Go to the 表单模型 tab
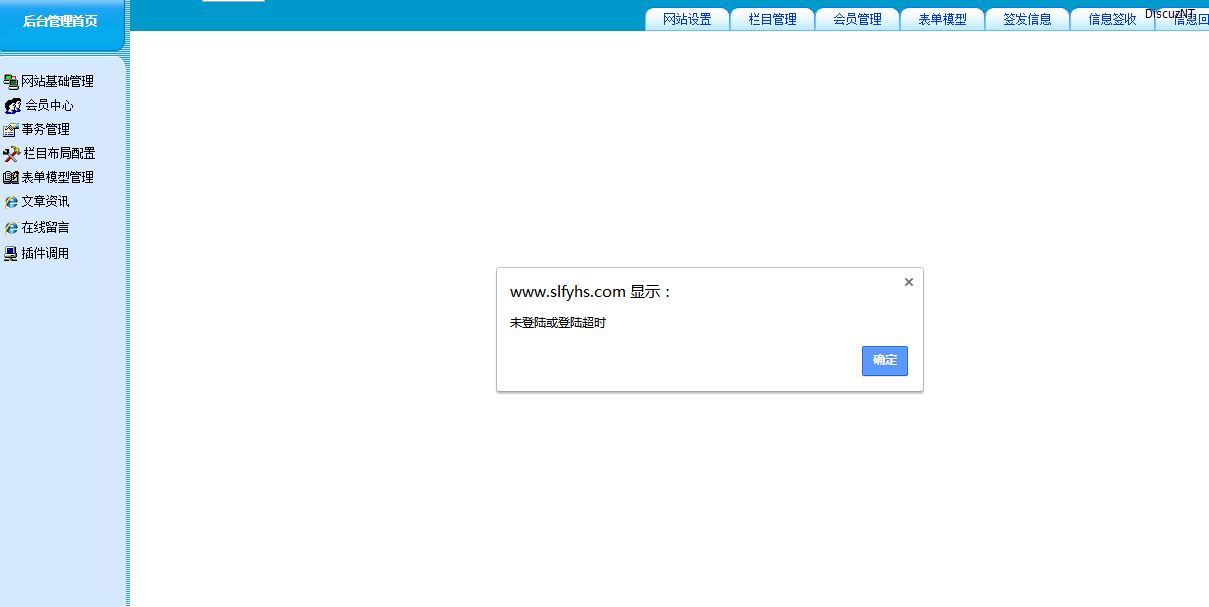 942,19
